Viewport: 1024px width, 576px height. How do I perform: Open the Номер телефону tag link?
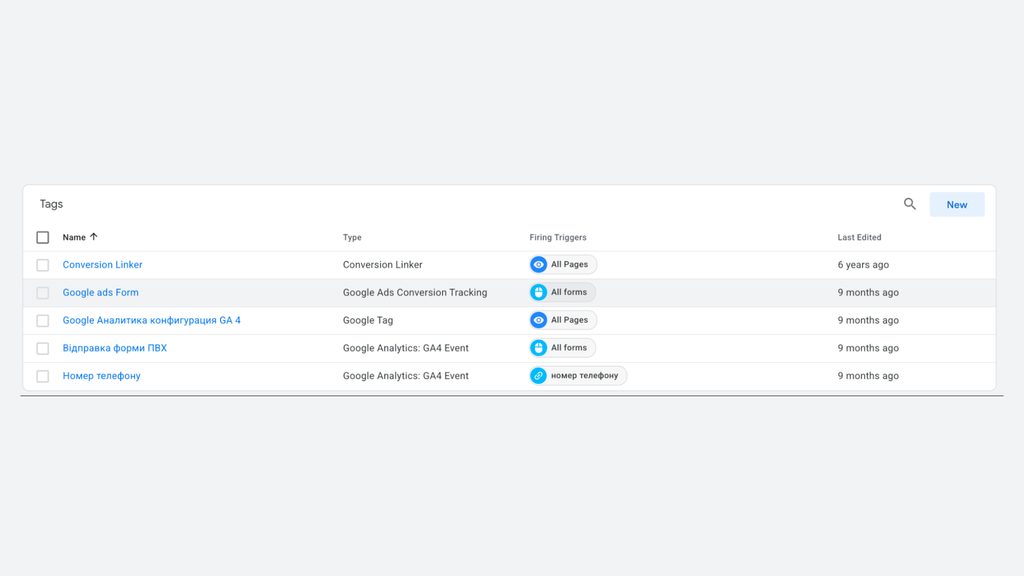(101, 376)
